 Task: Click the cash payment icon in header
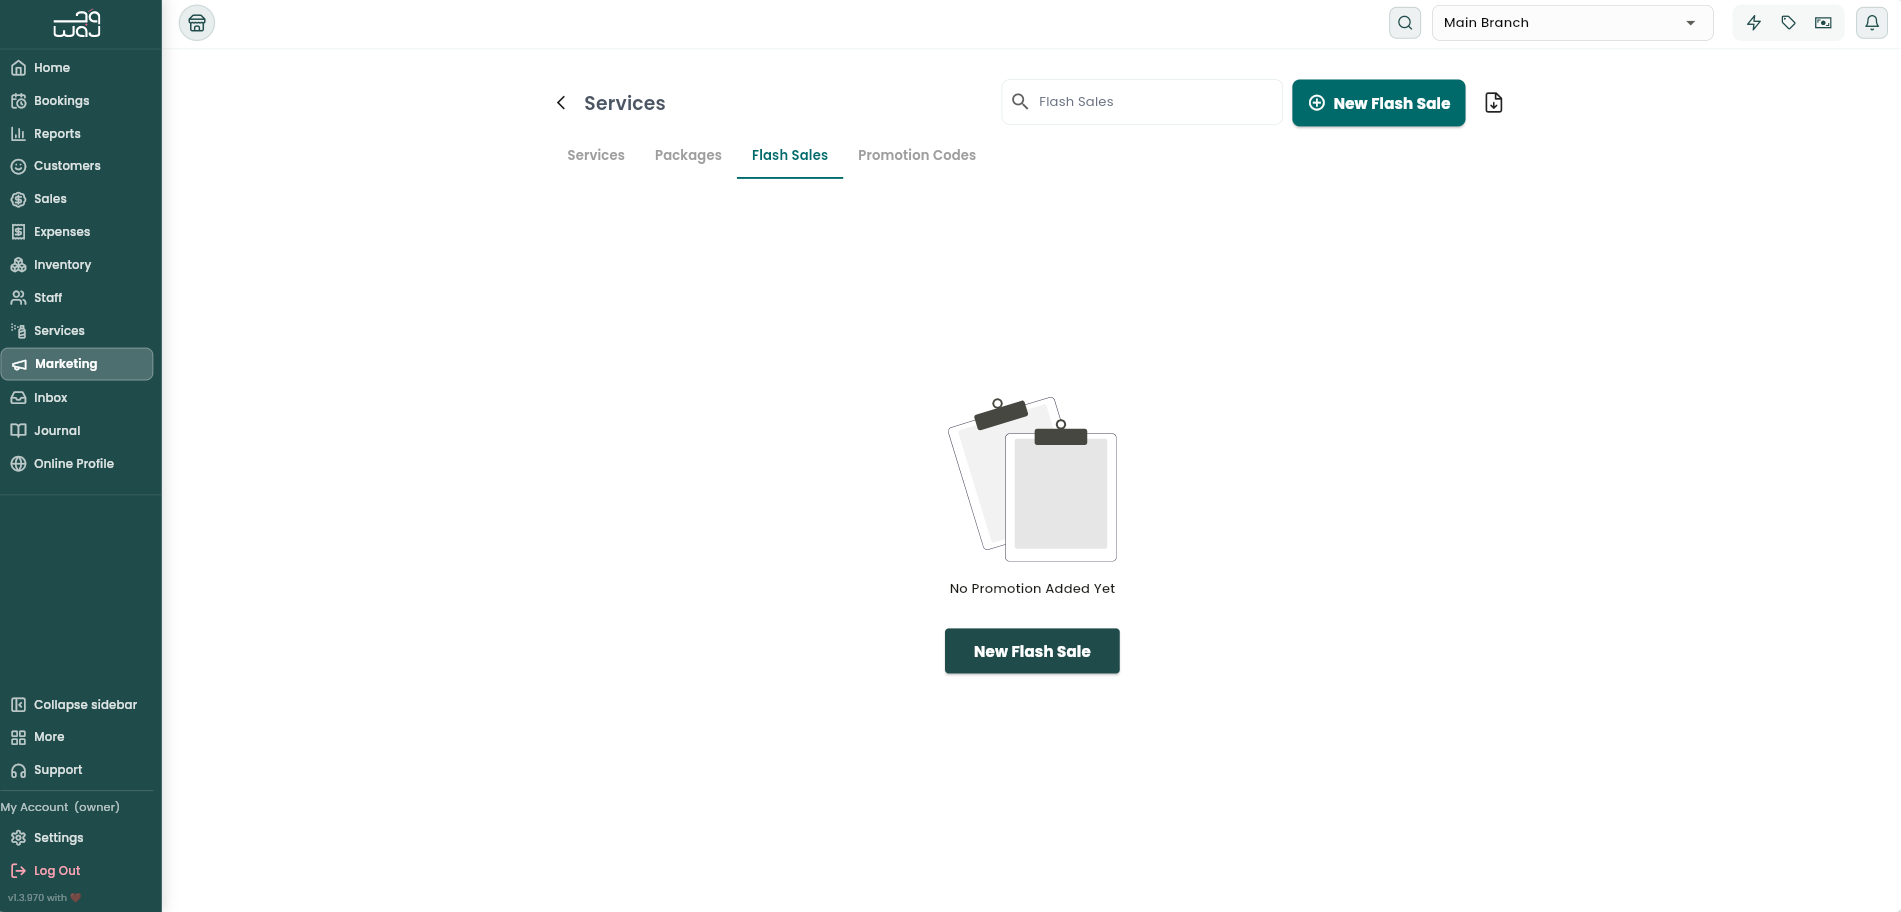(x=1824, y=23)
